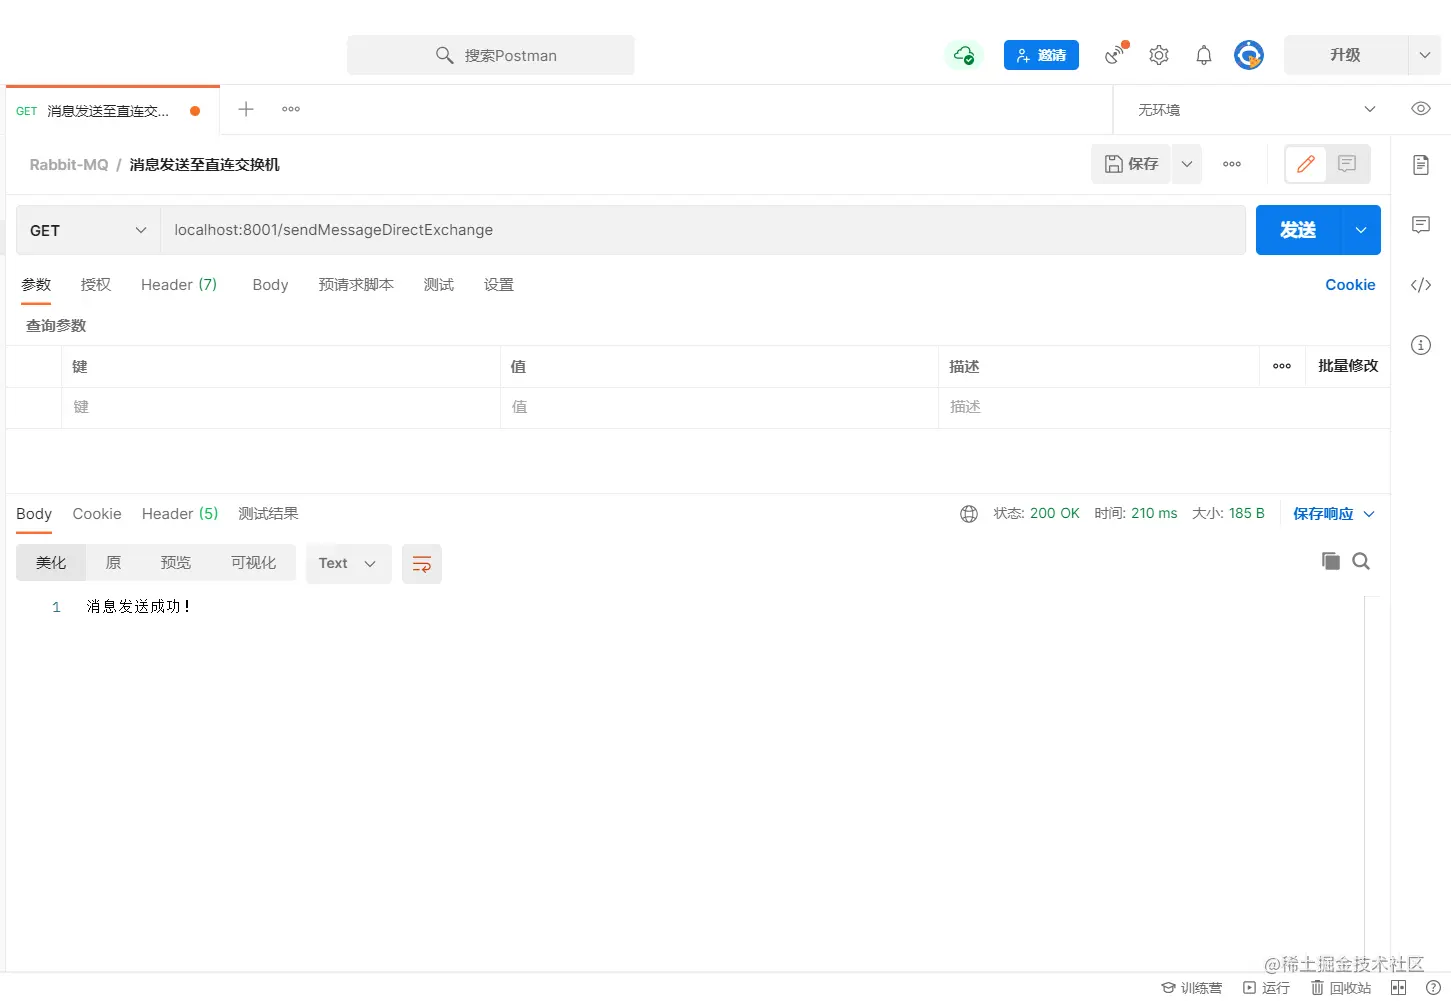This screenshot has height=1001, width=1451.
Task: Click the request URL input field
Action: pos(703,230)
